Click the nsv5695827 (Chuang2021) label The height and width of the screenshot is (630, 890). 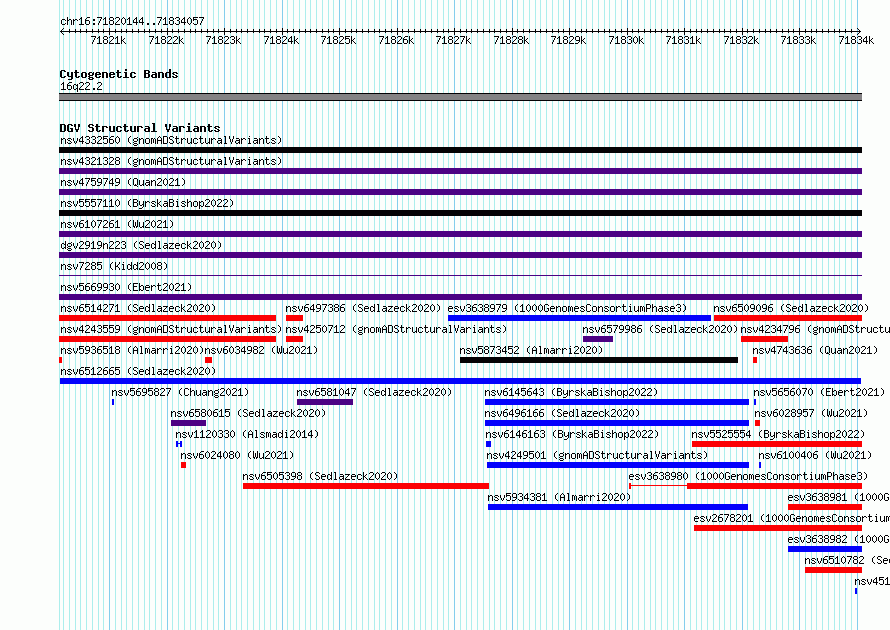[180, 392]
